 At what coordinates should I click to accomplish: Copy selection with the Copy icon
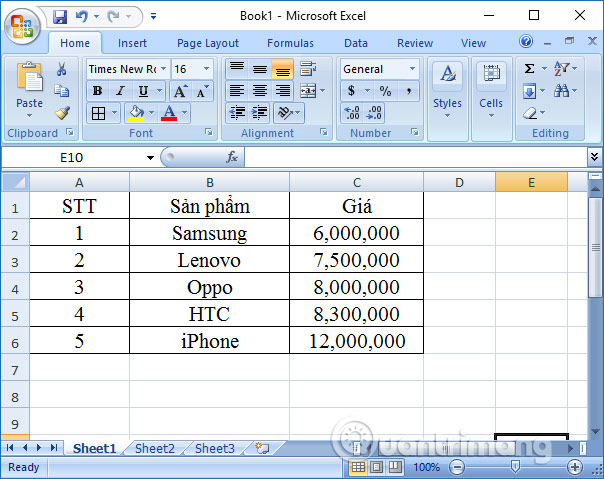(61, 91)
